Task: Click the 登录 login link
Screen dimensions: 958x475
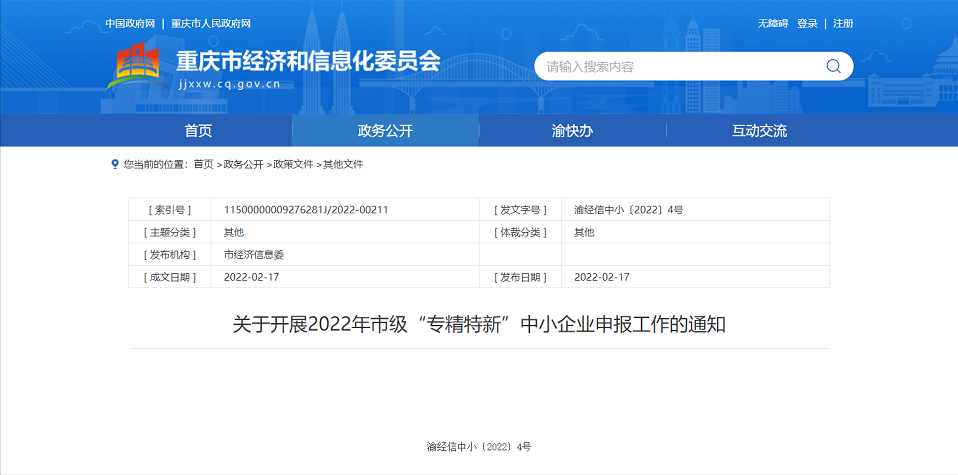Action: pyautogui.click(x=807, y=23)
